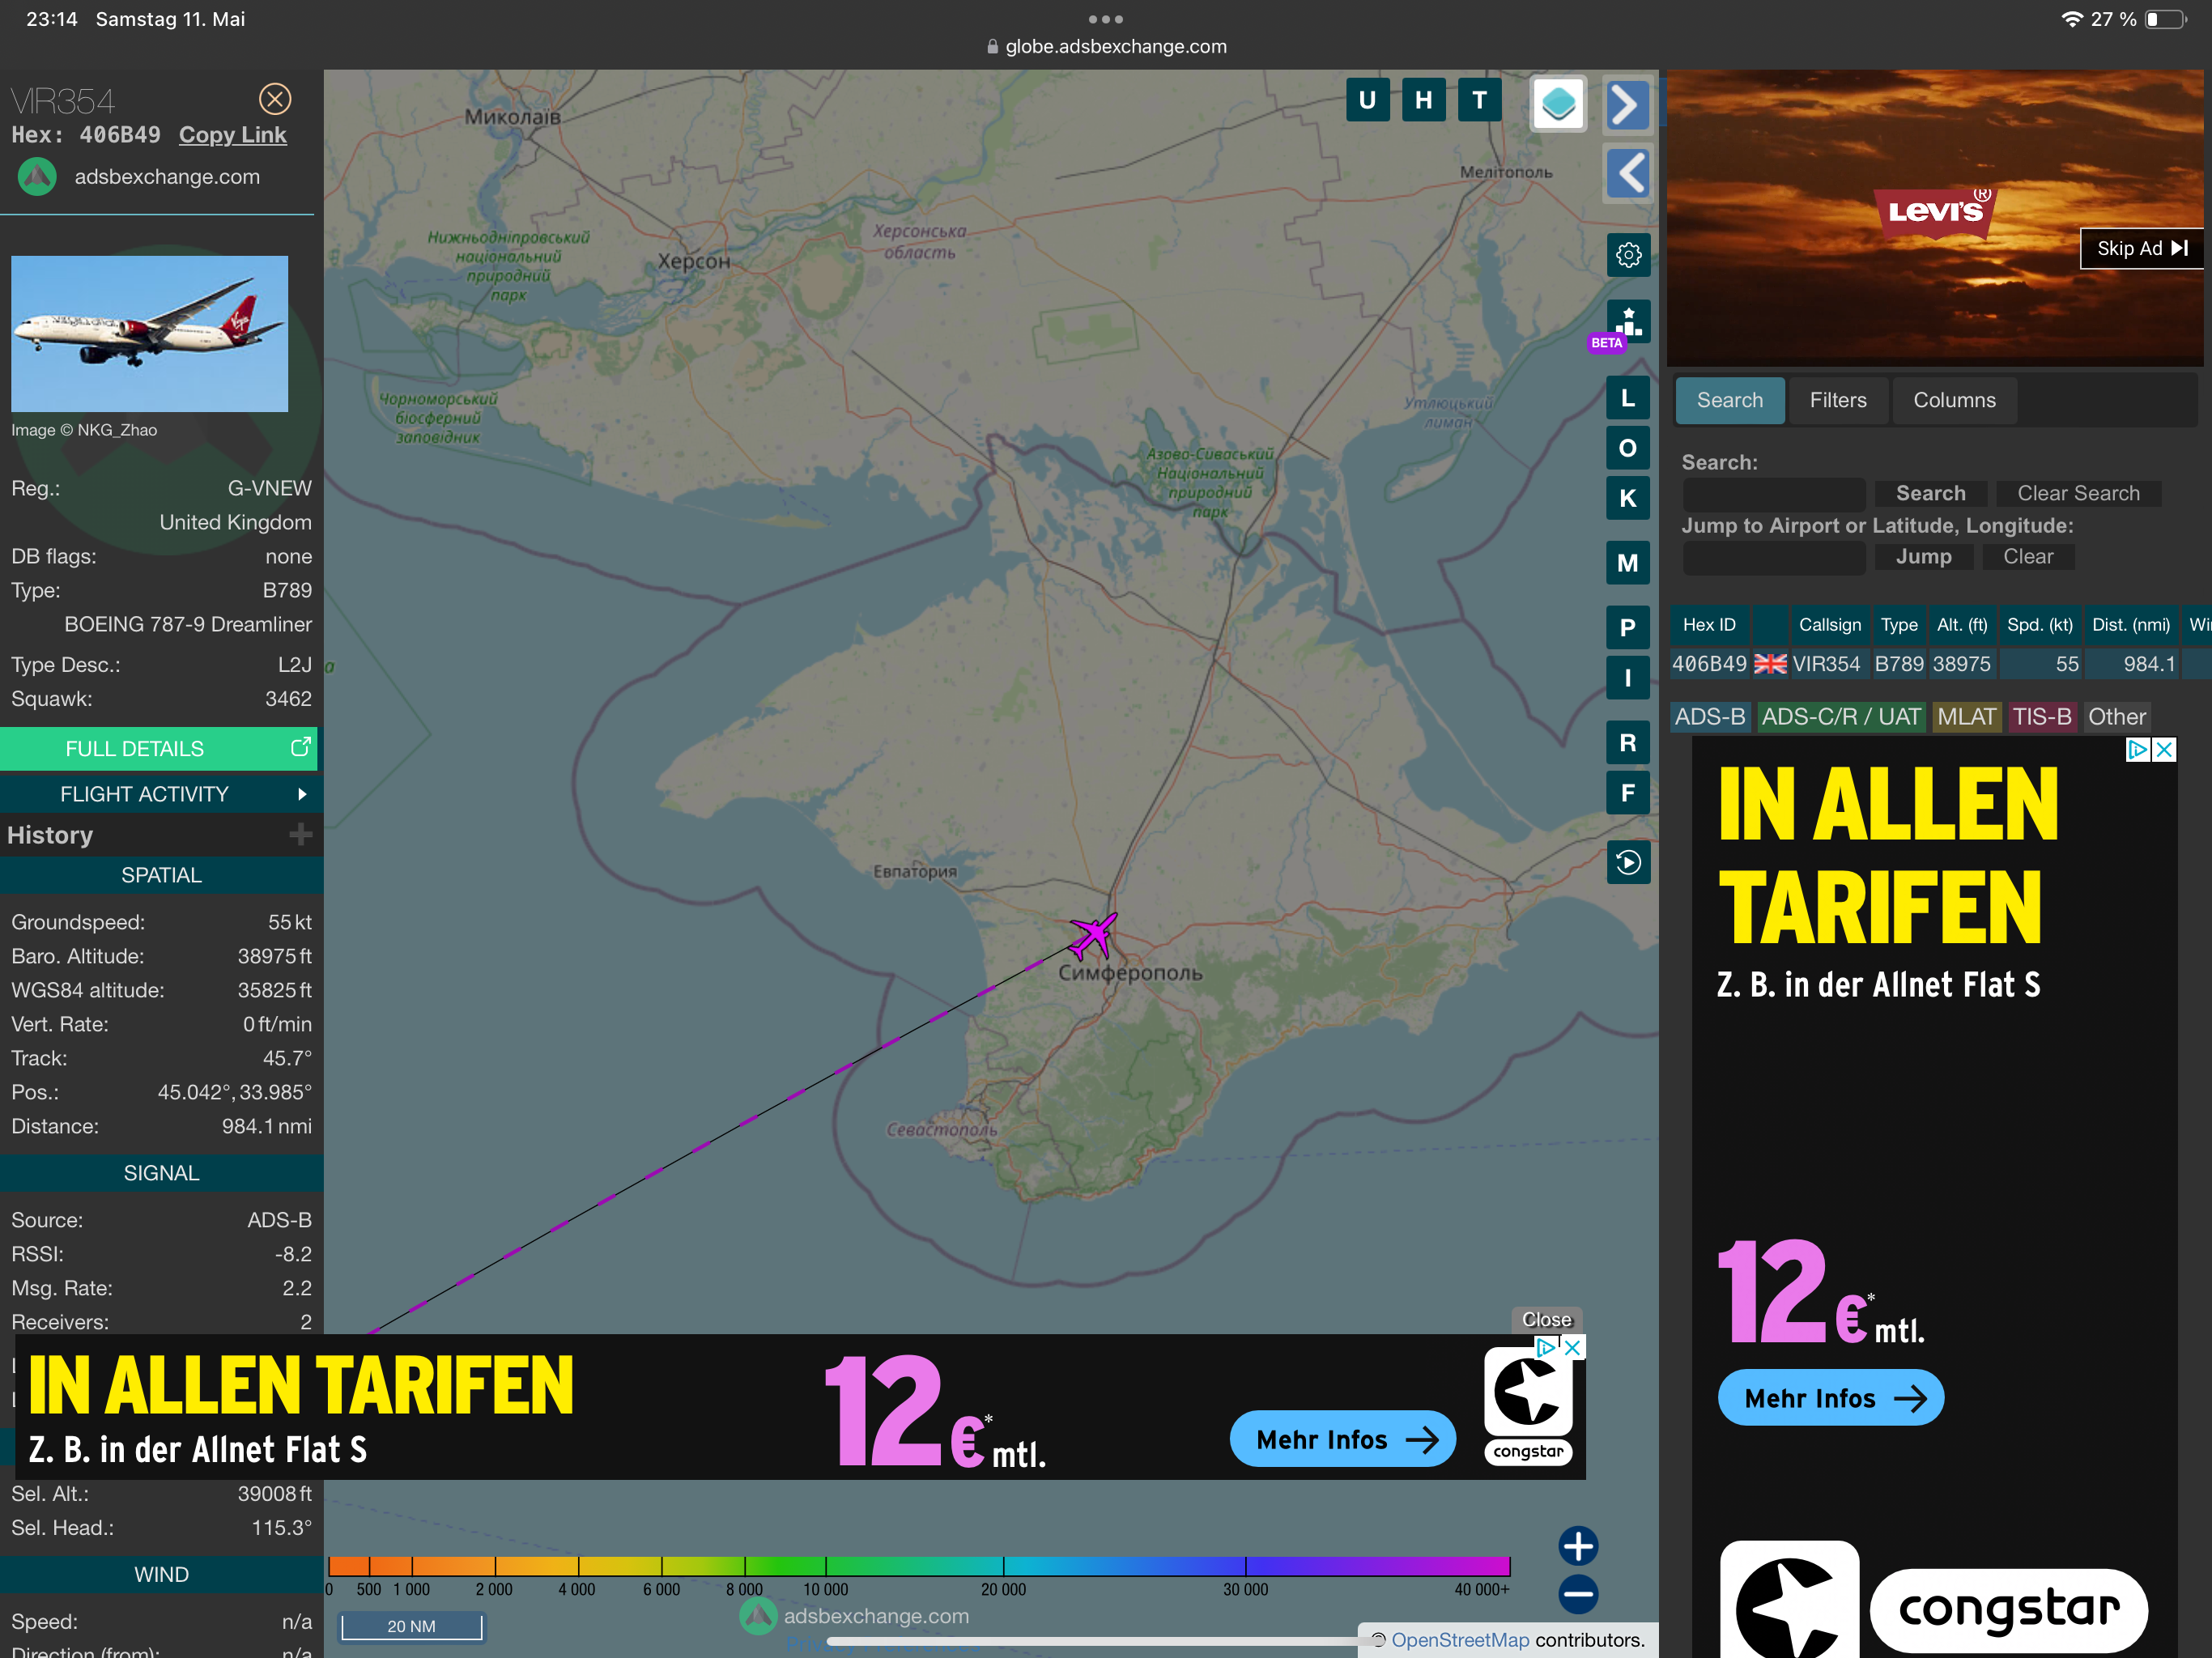Click the Copy Link hyperlink
Viewport: 2212px width, 1658px height.
click(x=232, y=135)
